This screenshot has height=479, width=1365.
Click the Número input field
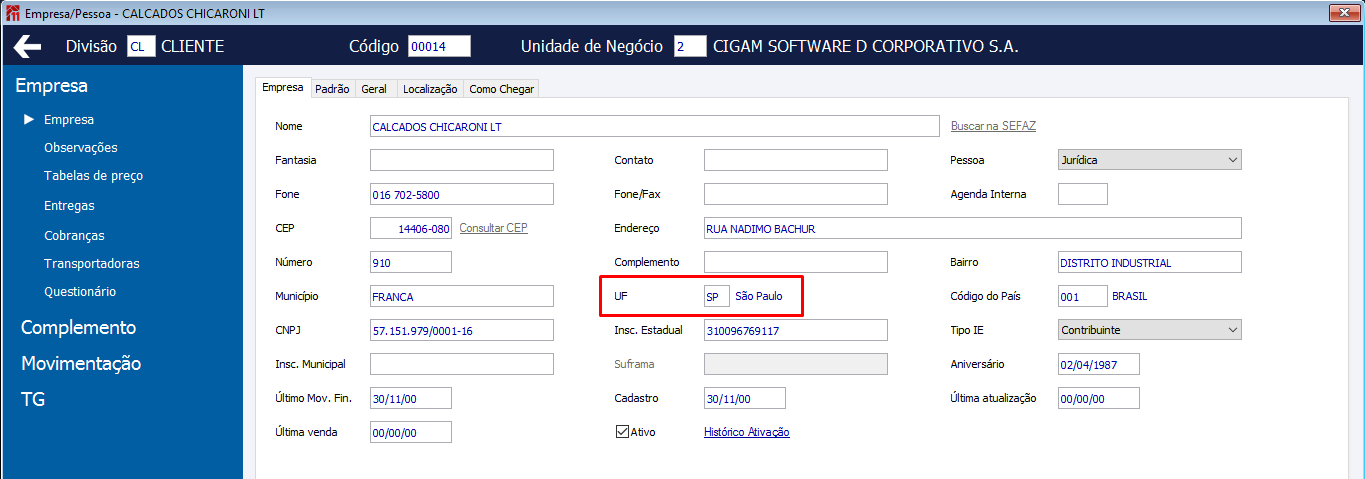[411, 262]
